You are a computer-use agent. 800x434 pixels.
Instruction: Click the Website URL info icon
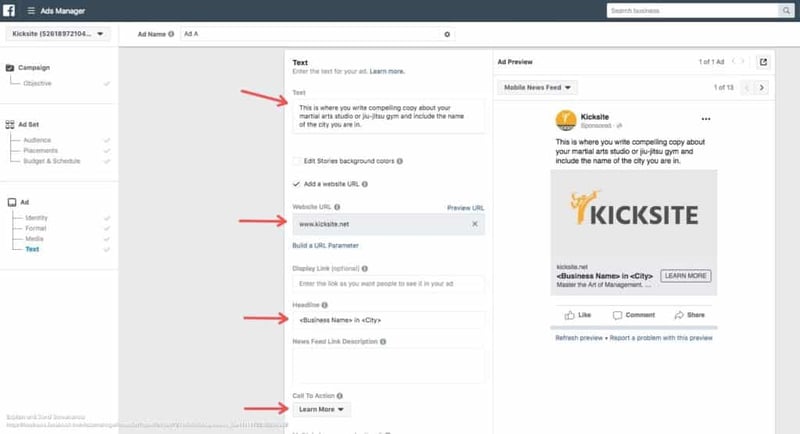point(337,207)
